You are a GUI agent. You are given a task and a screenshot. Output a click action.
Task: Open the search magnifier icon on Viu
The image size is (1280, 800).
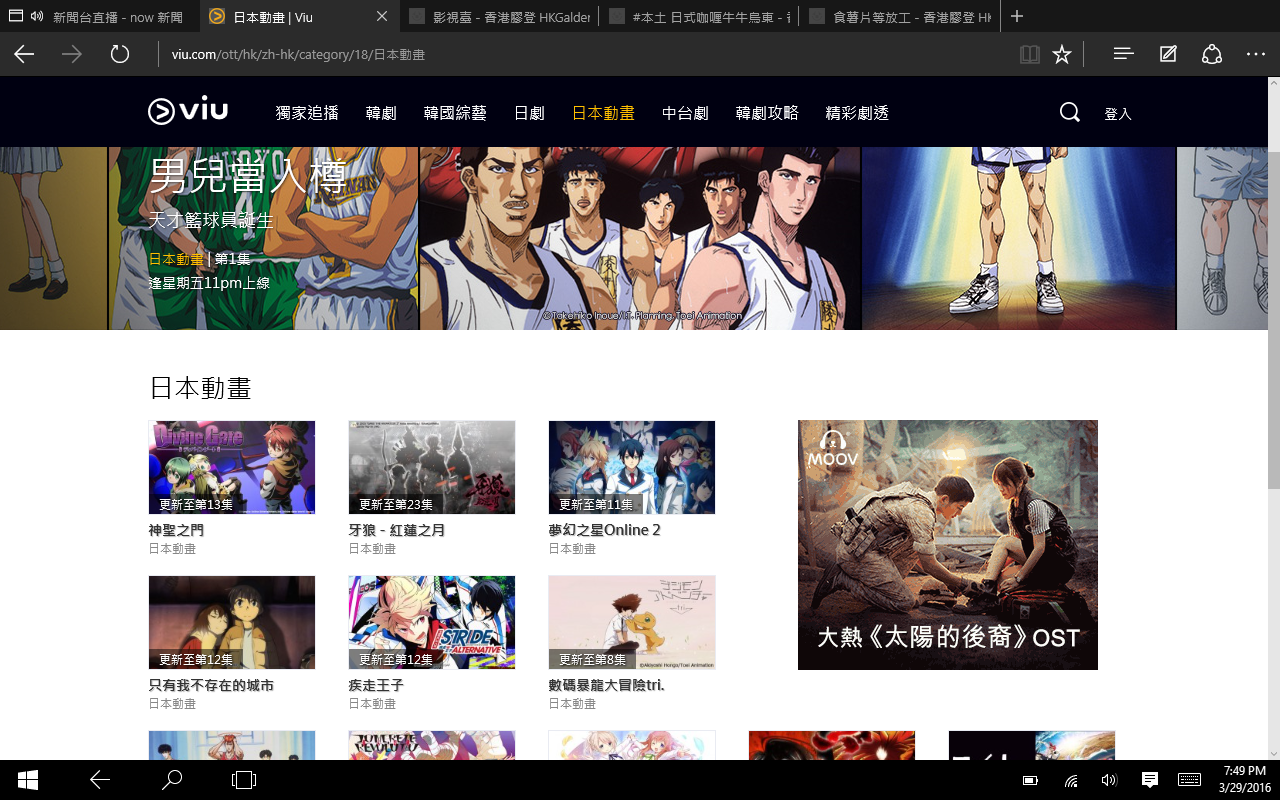pos(1069,112)
